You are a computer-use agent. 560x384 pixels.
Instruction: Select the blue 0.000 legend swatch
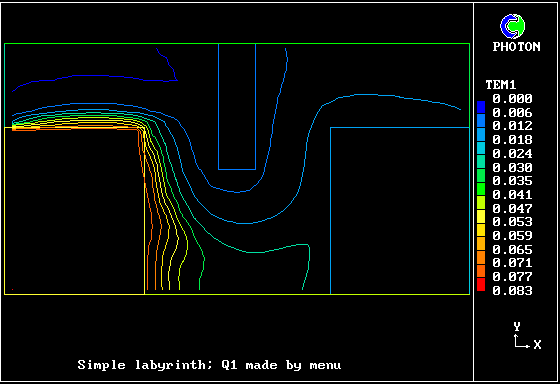pyautogui.click(x=481, y=107)
